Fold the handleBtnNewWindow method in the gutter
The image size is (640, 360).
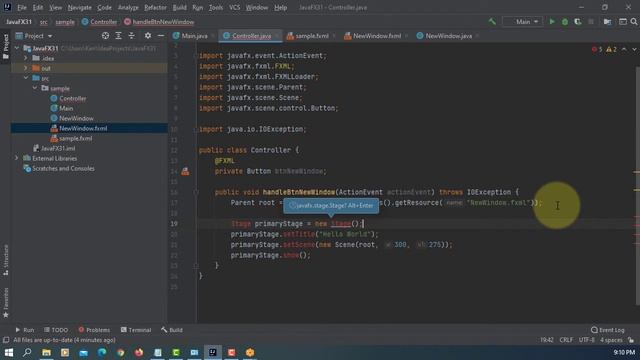click(x=196, y=192)
